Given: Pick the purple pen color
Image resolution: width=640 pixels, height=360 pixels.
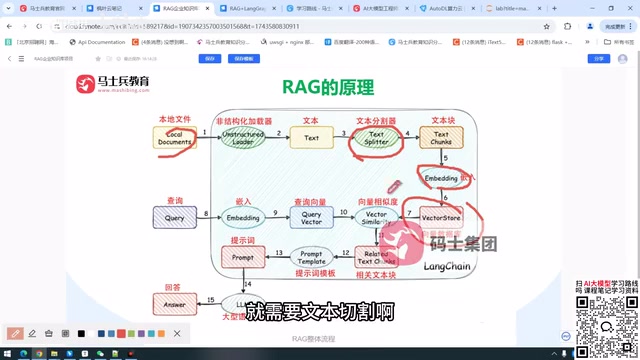Looking at the screenshot, I should tap(141, 333).
